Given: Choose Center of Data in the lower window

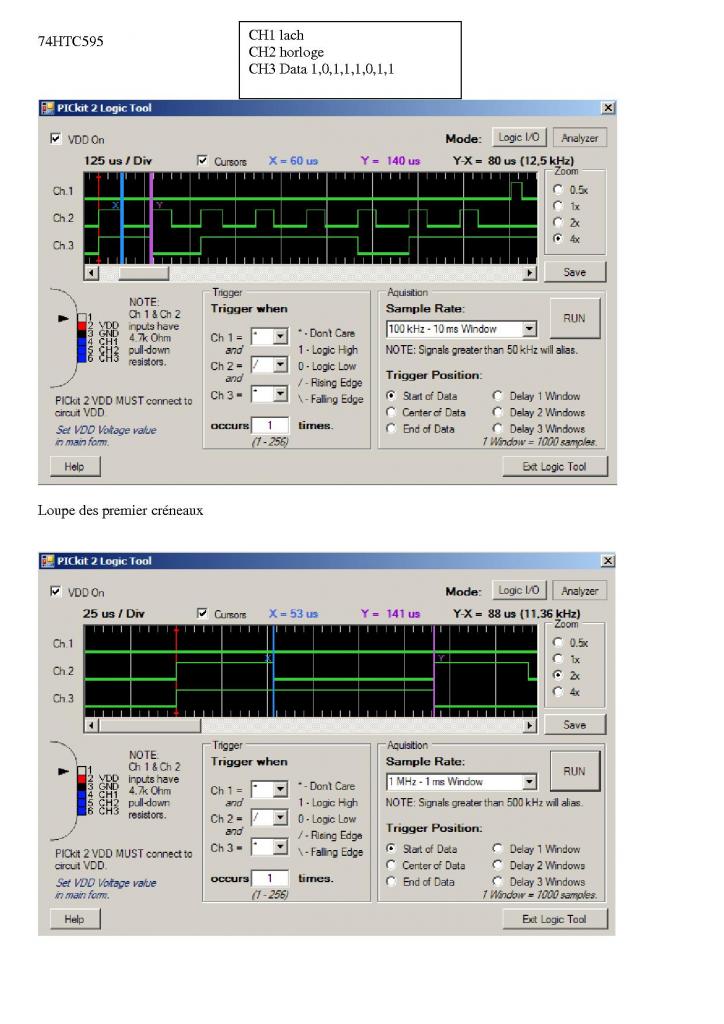Looking at the screenshot, I should pyautogui.click(x=391, y=865).
